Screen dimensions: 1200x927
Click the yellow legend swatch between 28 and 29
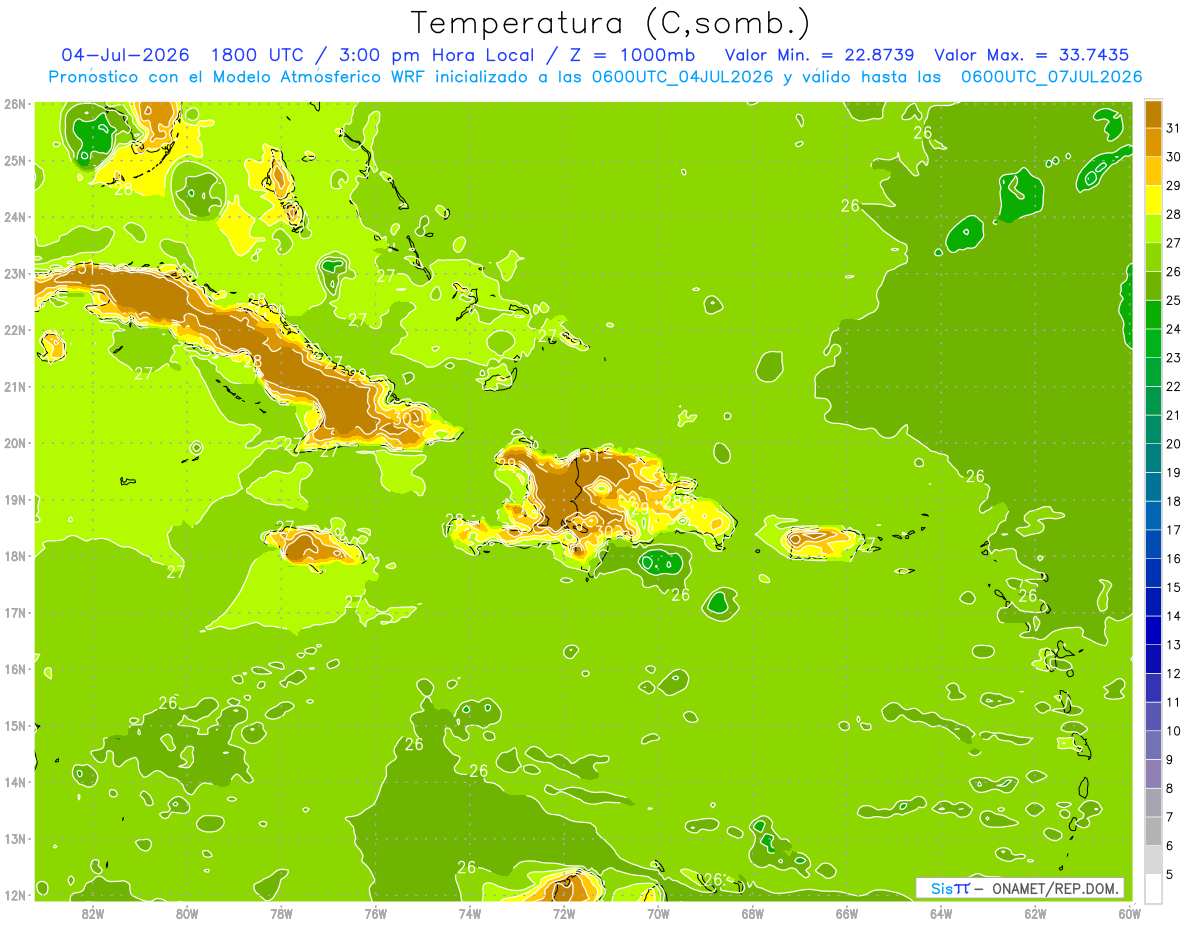(x=1153, y=199)
